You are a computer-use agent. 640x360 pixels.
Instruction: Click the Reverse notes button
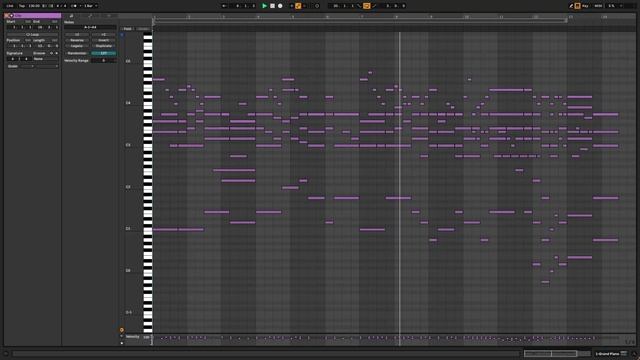[77, 40]
